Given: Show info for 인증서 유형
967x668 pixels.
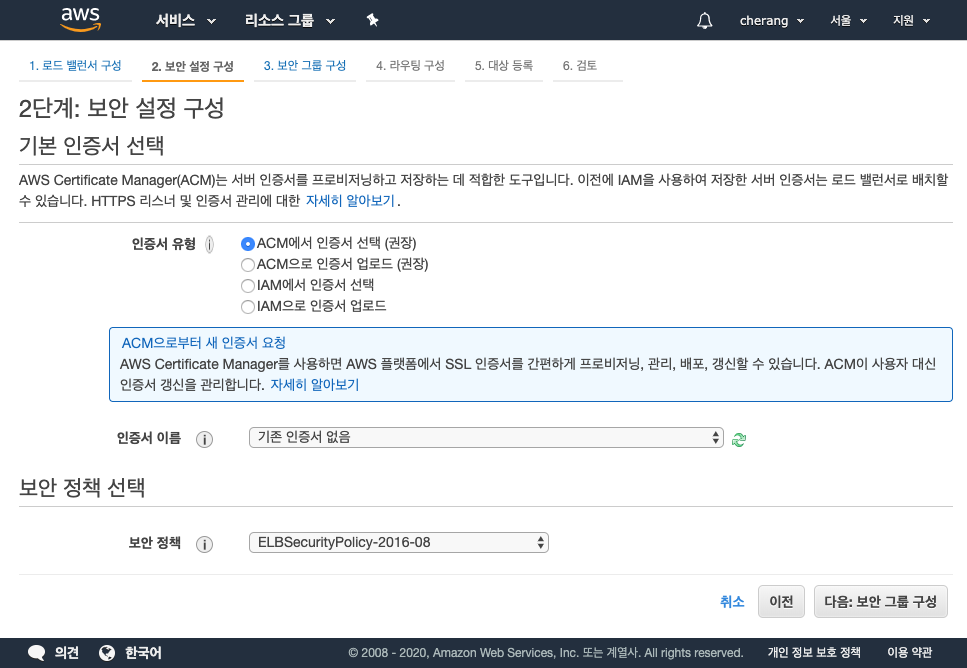Looking at the screenshot, I should (210, 244).
